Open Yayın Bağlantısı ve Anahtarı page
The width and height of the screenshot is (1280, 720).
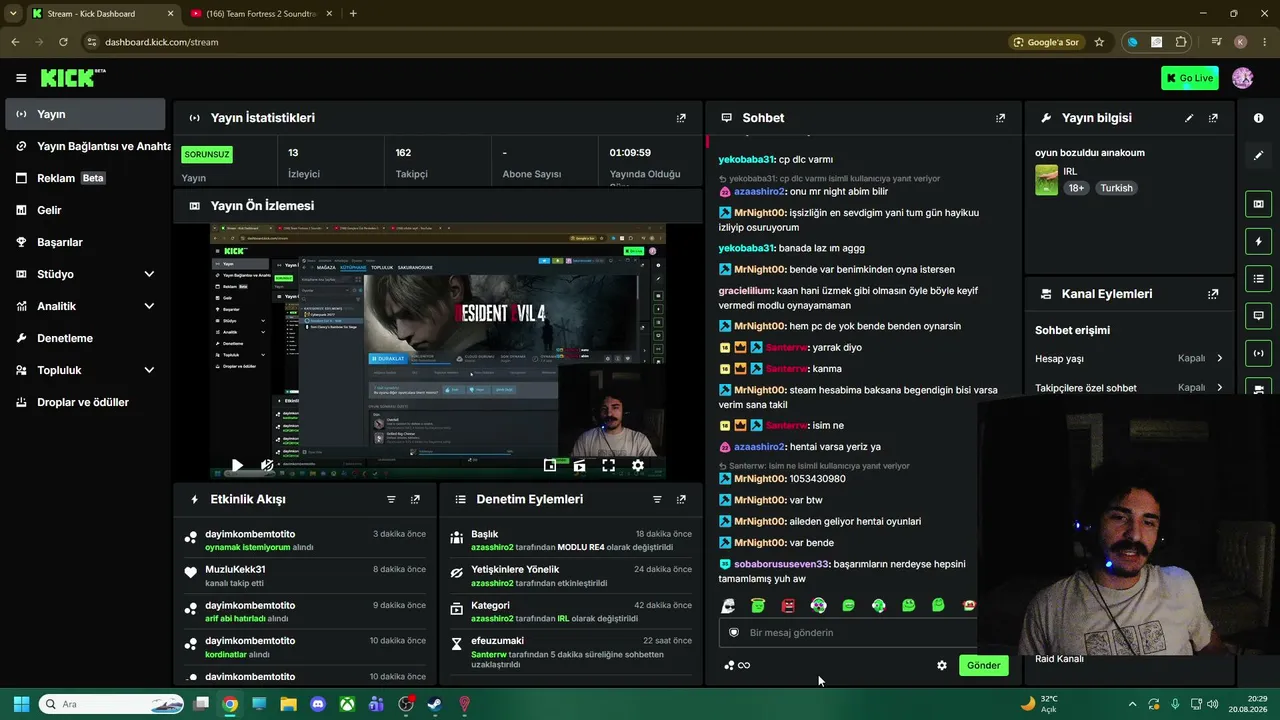(88, 146)
